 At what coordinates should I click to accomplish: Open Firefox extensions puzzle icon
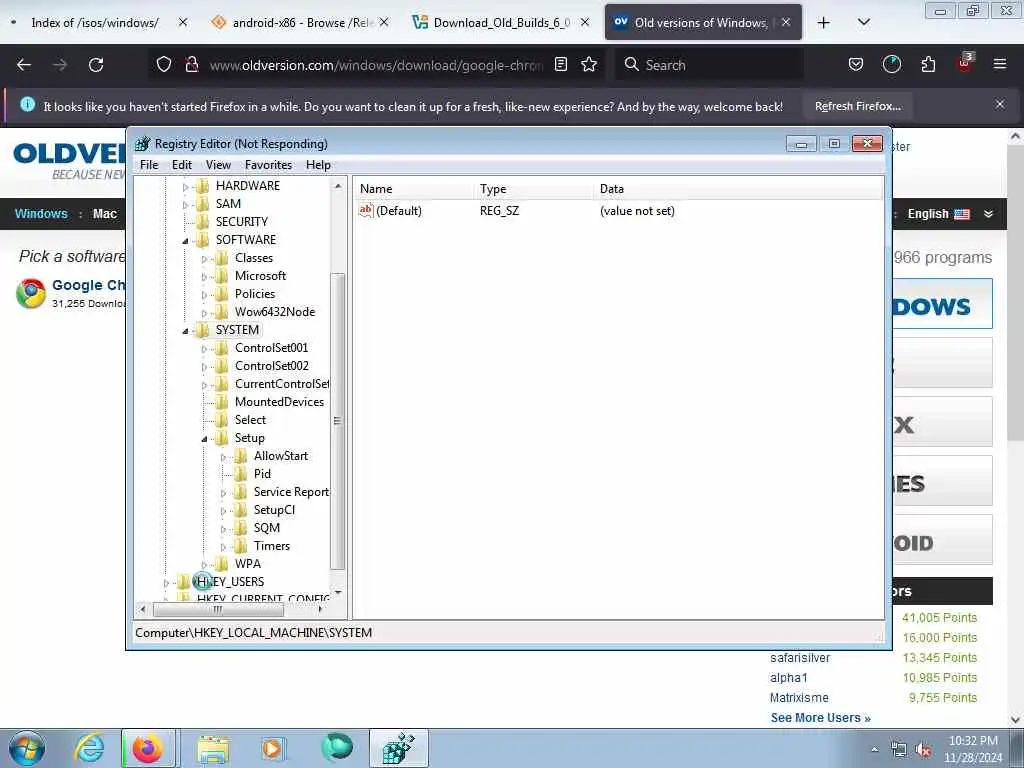(x=928, y=65)
